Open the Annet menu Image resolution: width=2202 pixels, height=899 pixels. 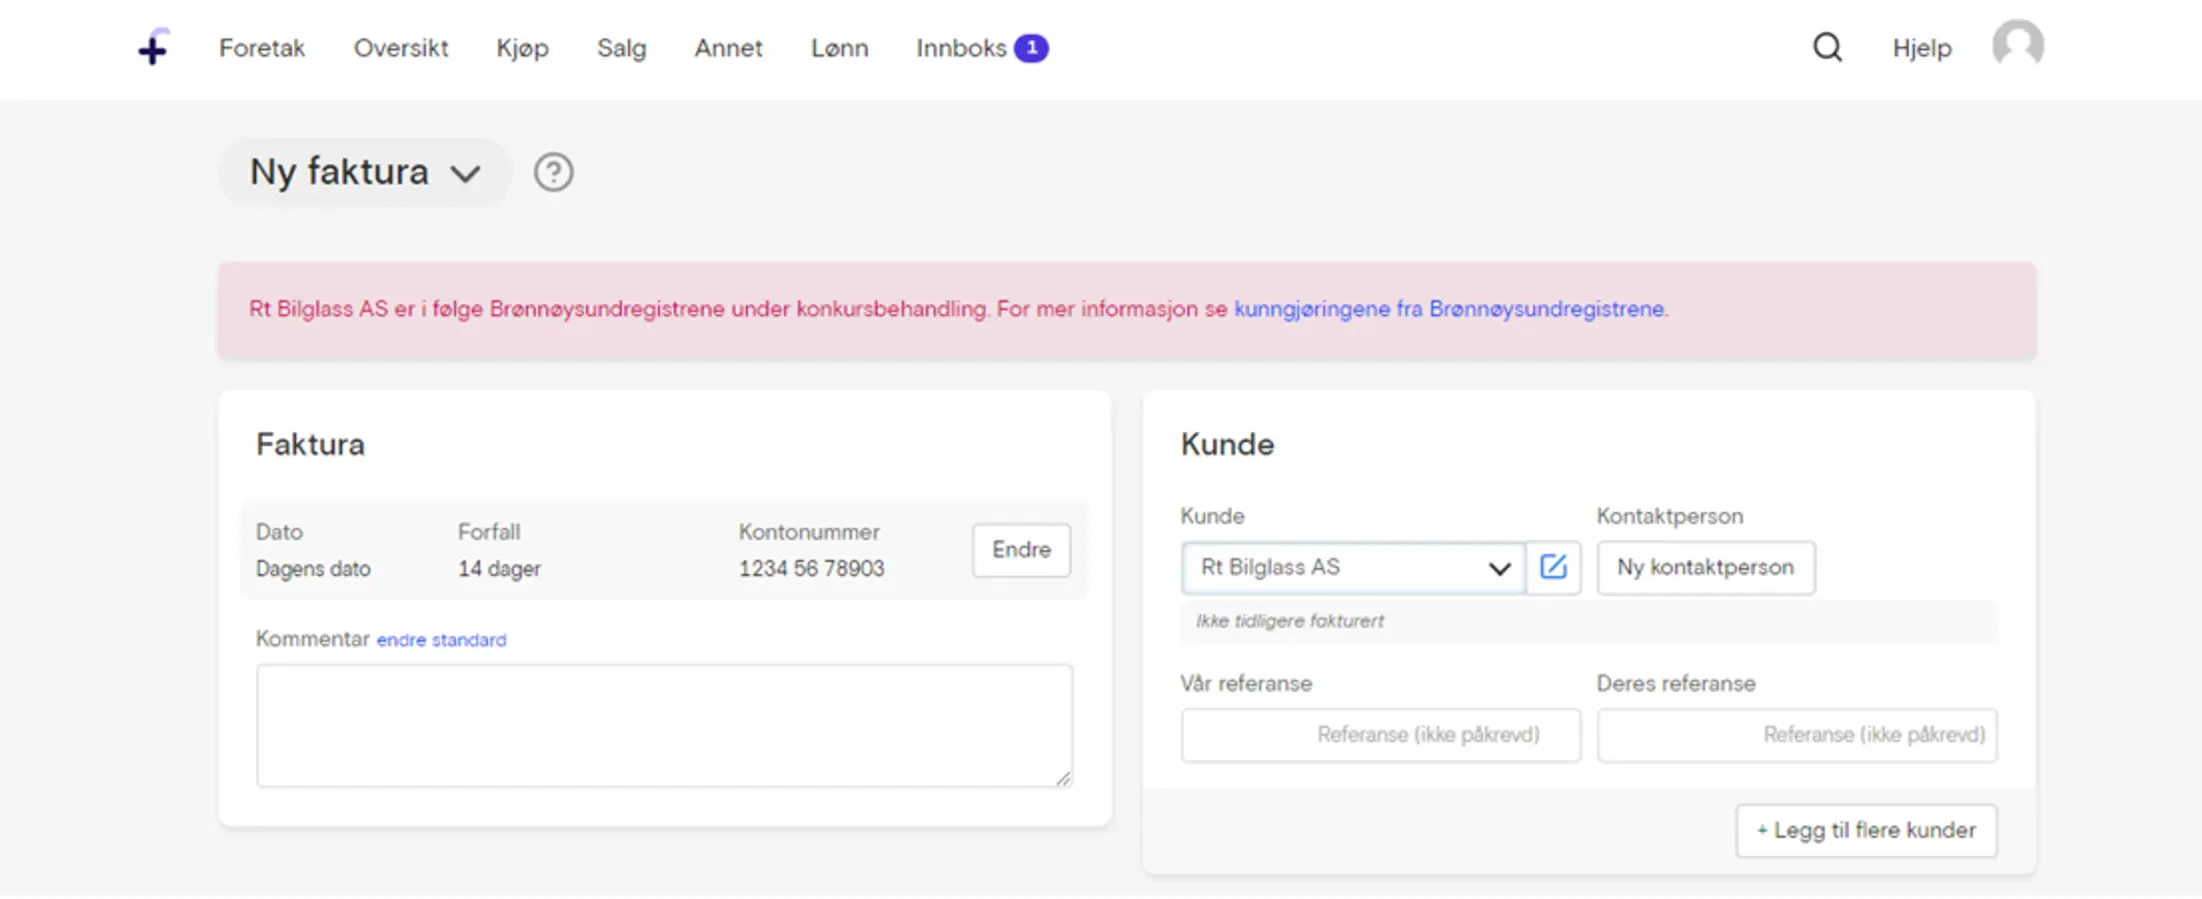(x=728, y=48)
